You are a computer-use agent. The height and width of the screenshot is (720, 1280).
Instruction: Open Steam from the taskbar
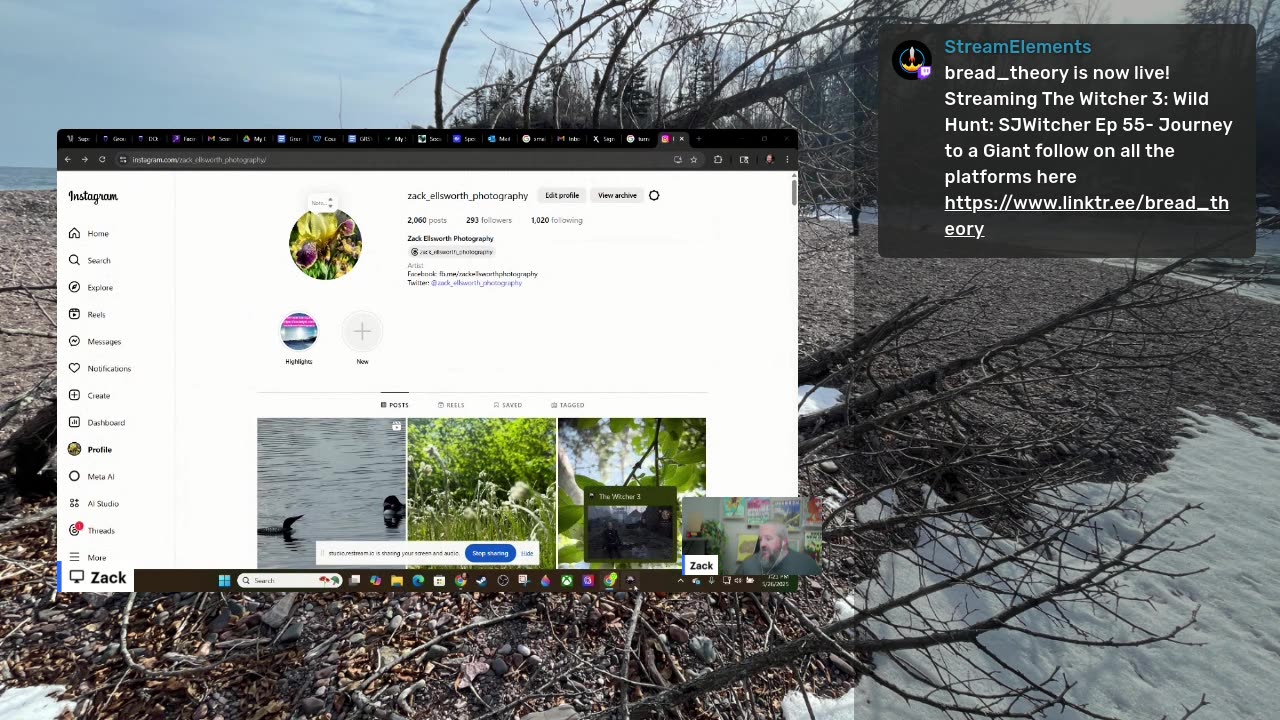[481, 580]
